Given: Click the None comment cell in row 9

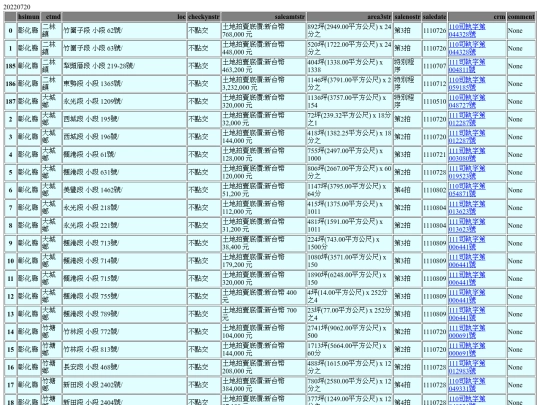Looking at the screenshot, I should point(521,243).
